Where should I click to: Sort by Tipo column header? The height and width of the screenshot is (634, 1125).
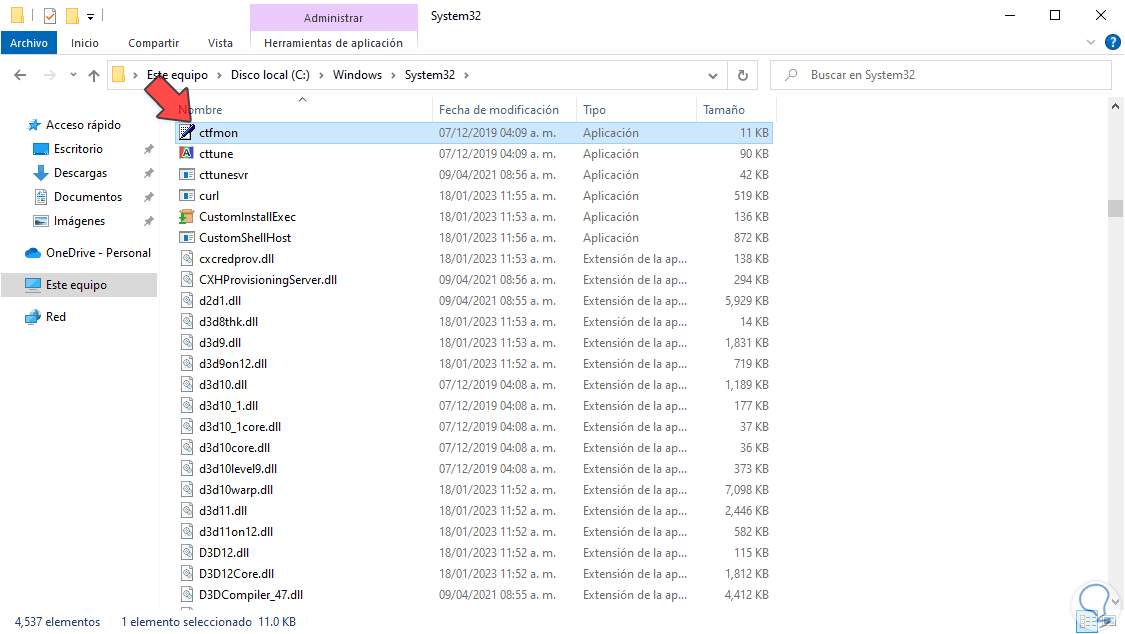point(636,110)
